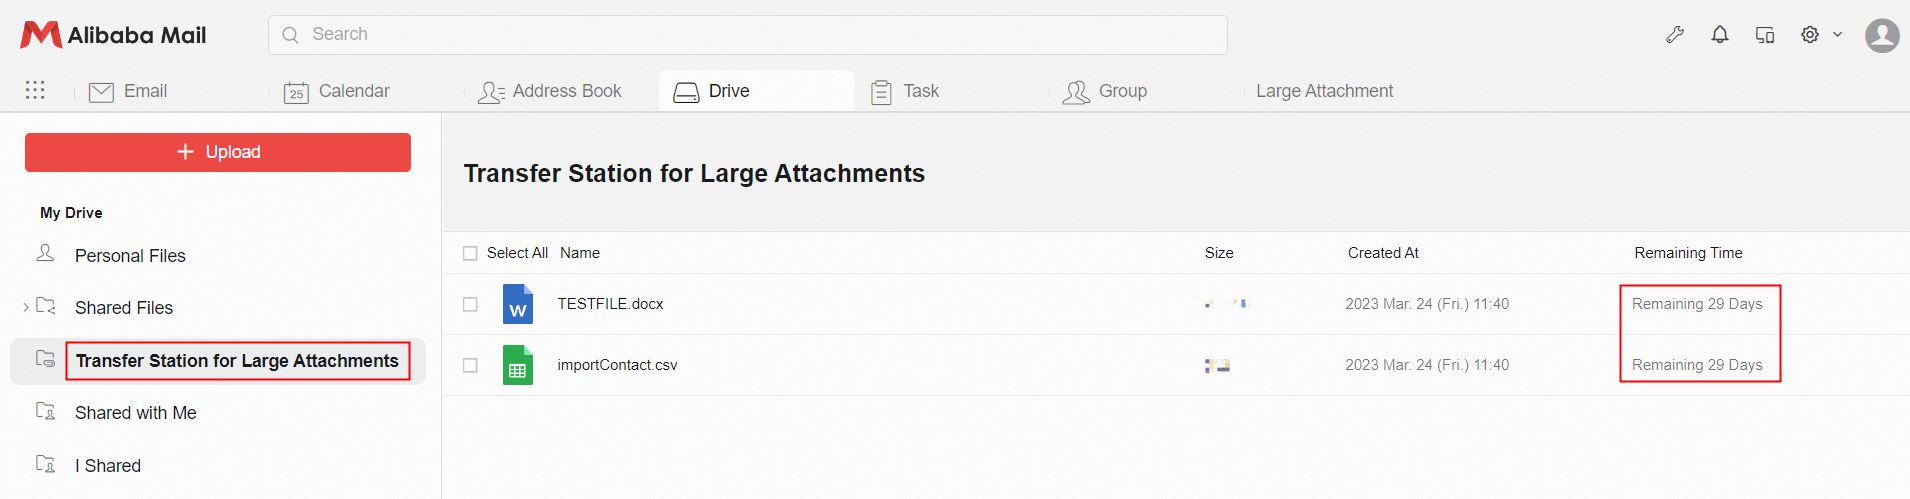Open the settings dropdown arrow

(1837, 35)
